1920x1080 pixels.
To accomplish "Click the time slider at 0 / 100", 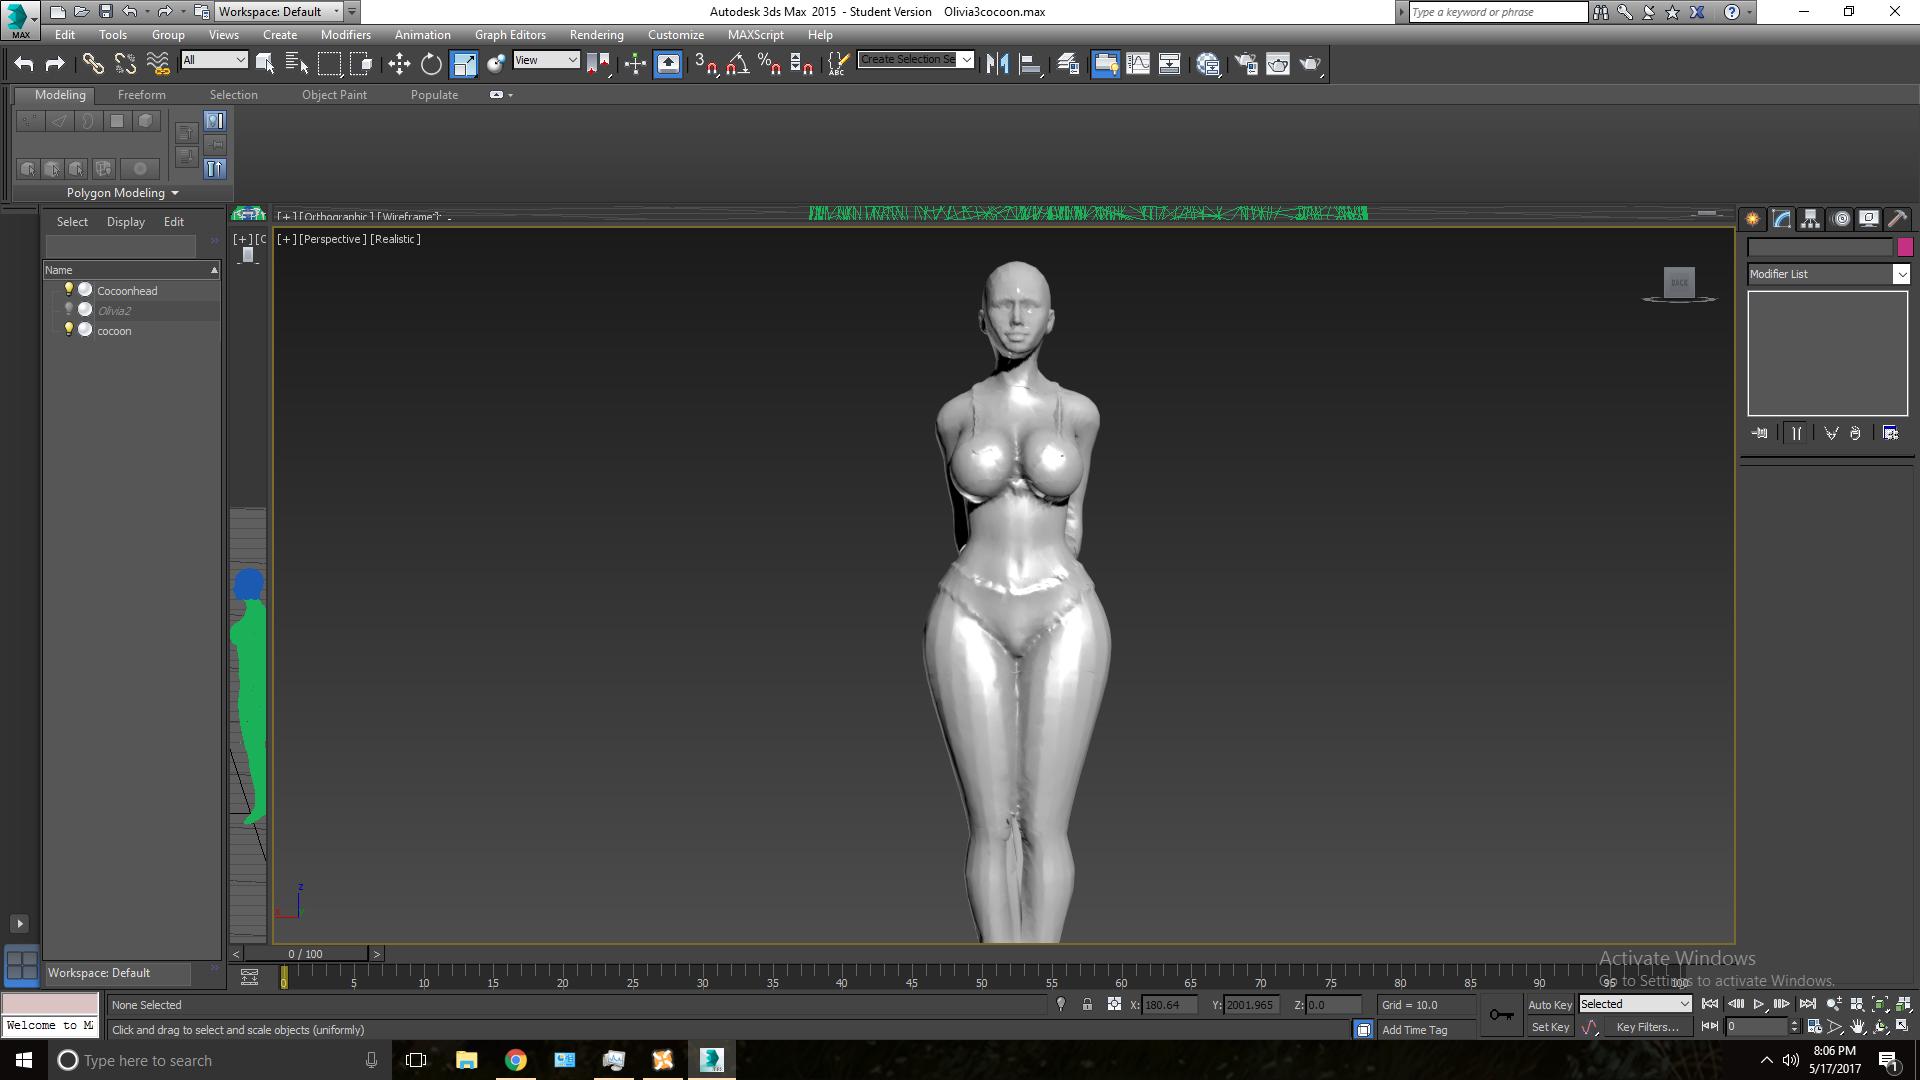I will coord(306,954).
